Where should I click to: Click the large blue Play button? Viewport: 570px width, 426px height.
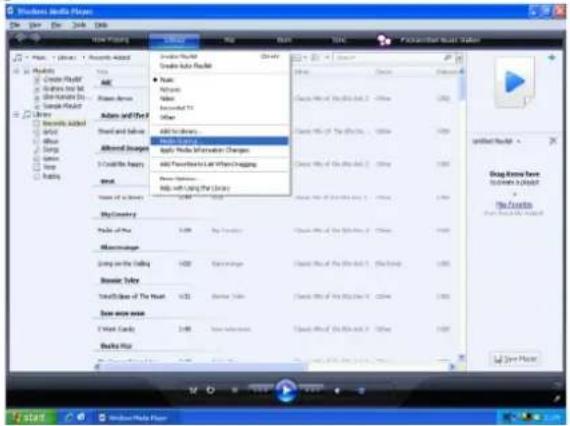coord(286,390)
